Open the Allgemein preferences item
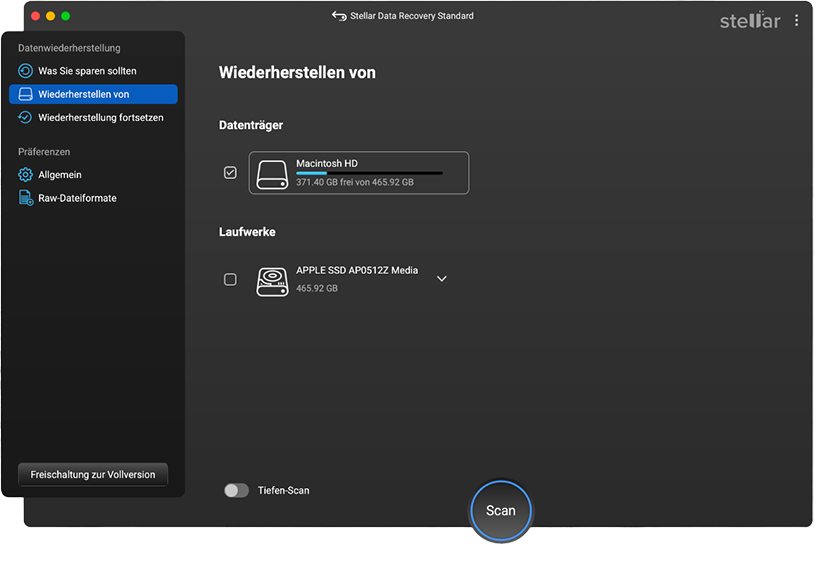 [x=60, y=175]
